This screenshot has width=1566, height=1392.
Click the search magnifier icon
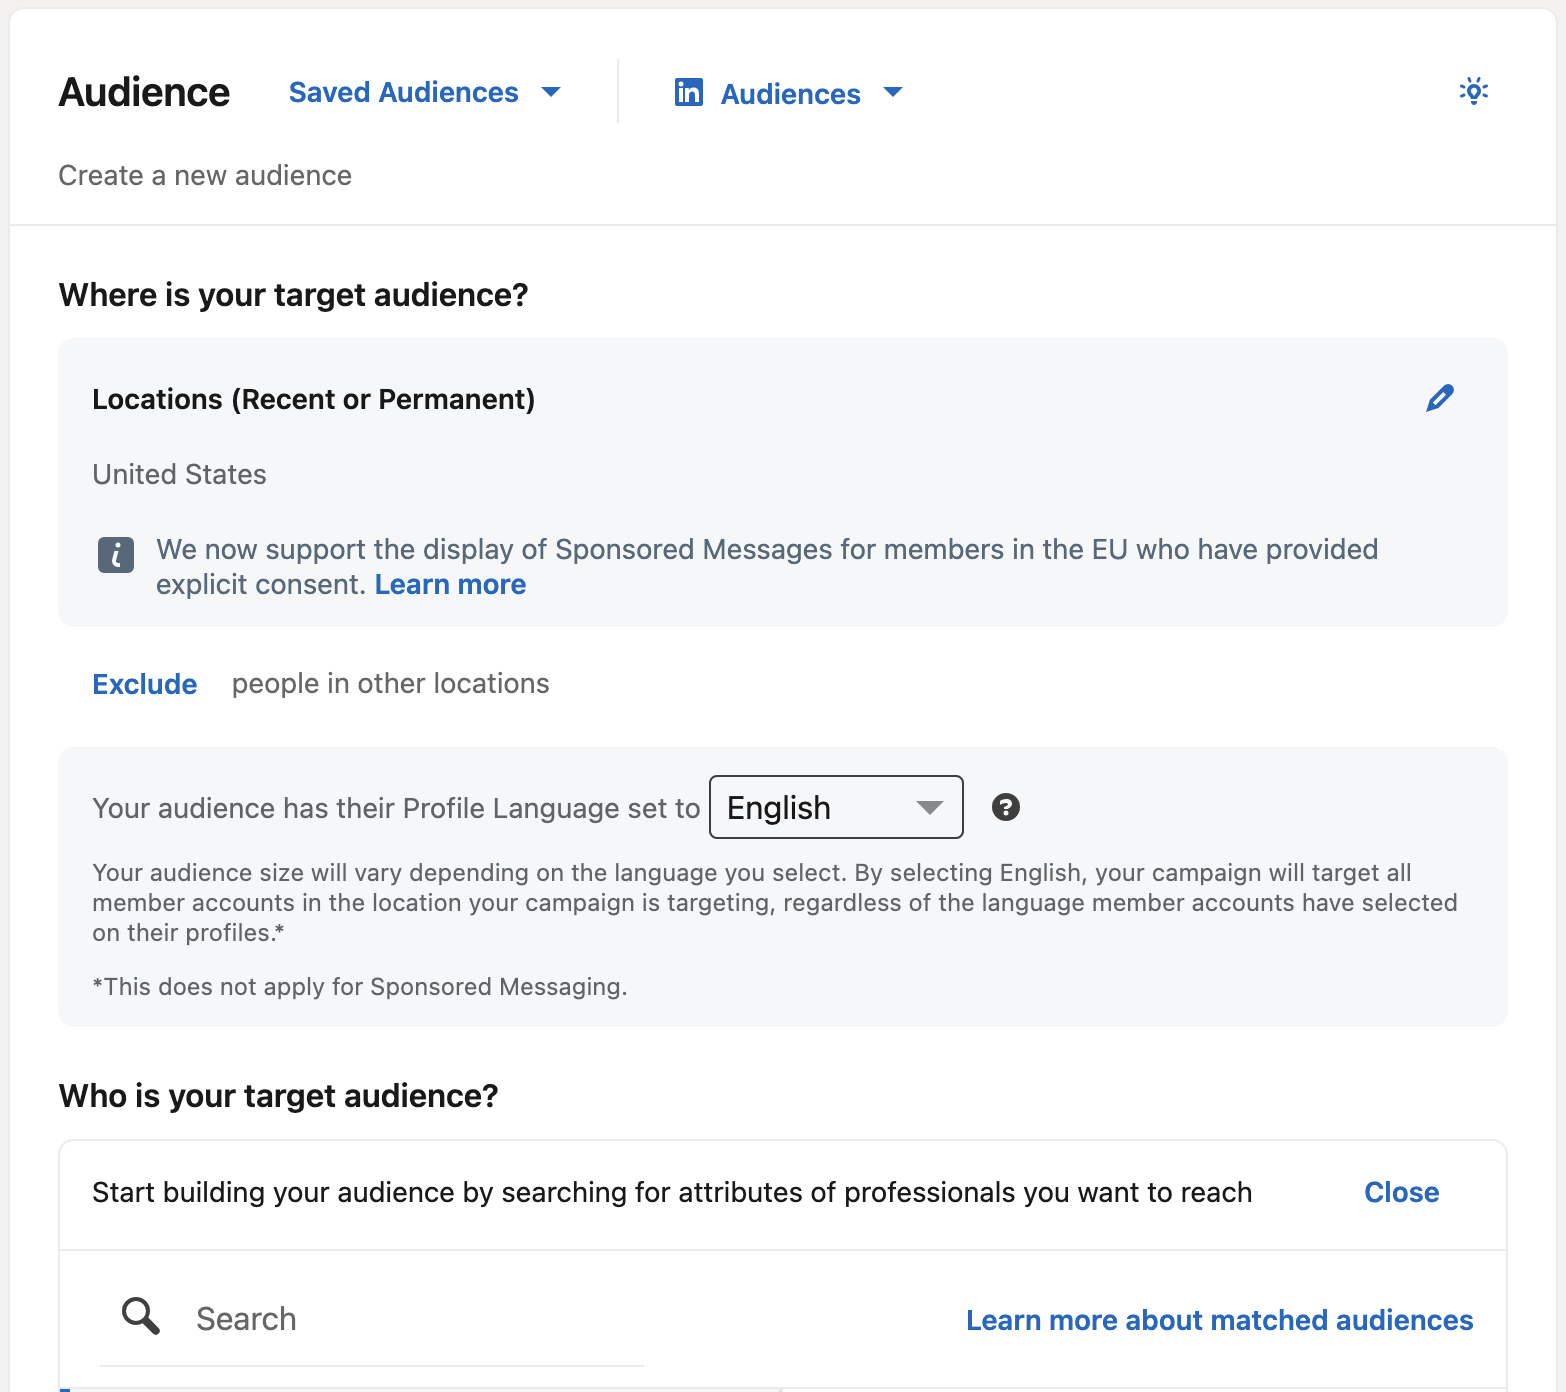click(139, 1317)
